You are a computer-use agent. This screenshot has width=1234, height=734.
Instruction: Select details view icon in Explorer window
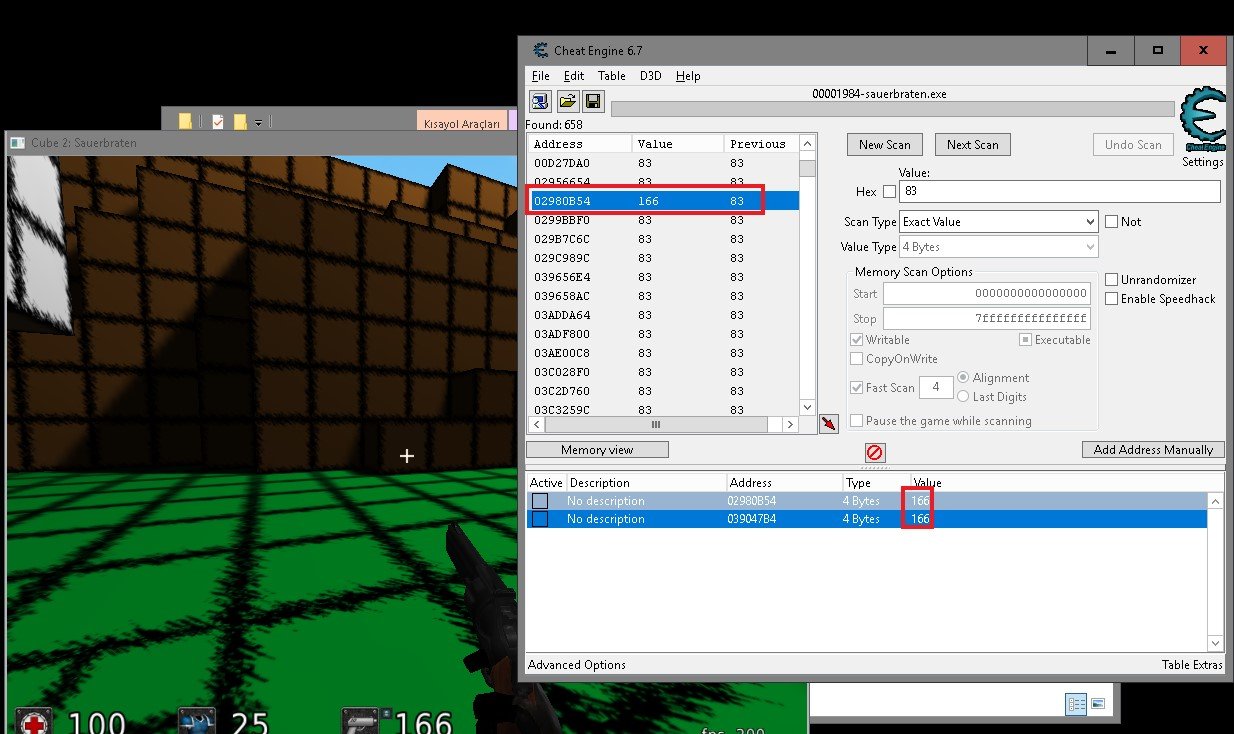tap(1076, 704)
